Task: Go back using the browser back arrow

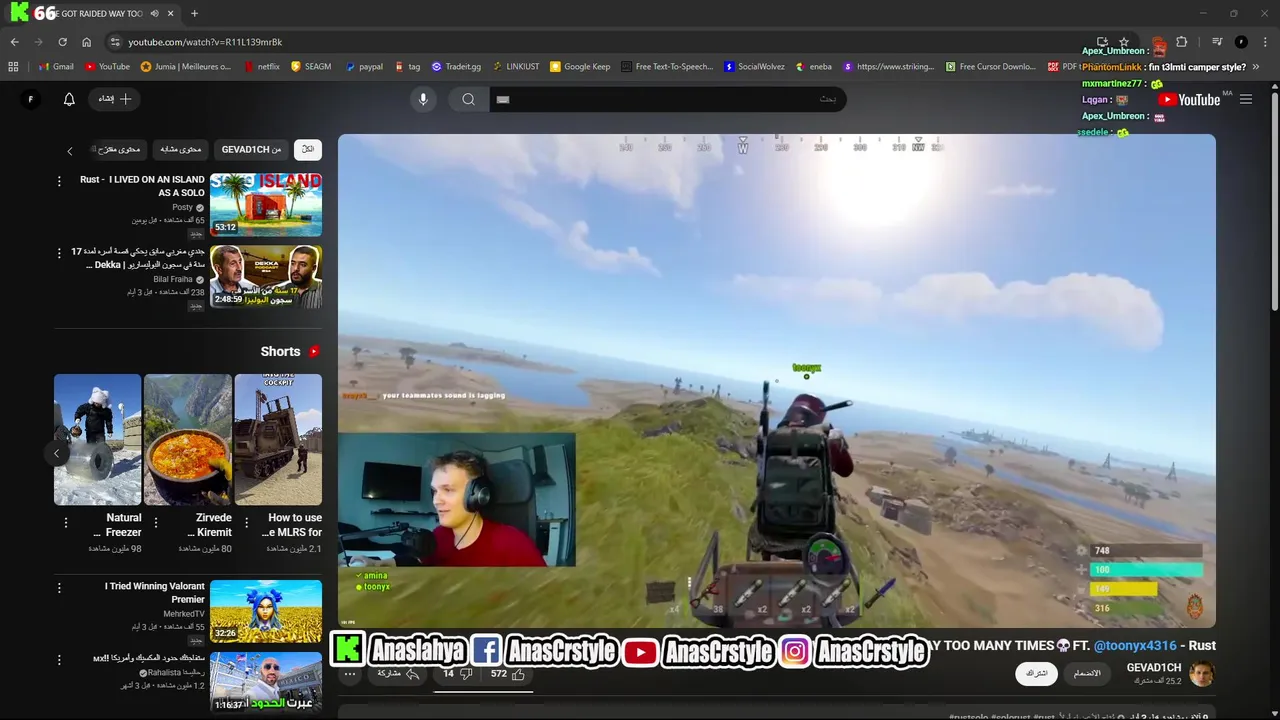Action: [x=14, y=42]
